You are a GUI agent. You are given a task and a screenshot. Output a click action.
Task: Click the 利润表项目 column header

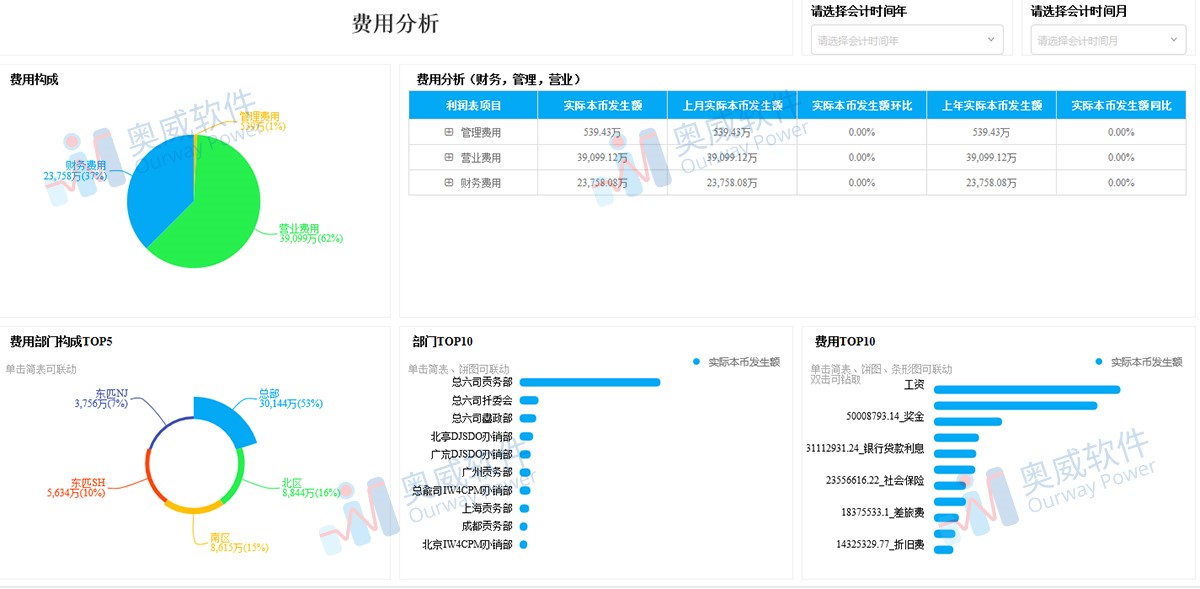coord(475,104)
